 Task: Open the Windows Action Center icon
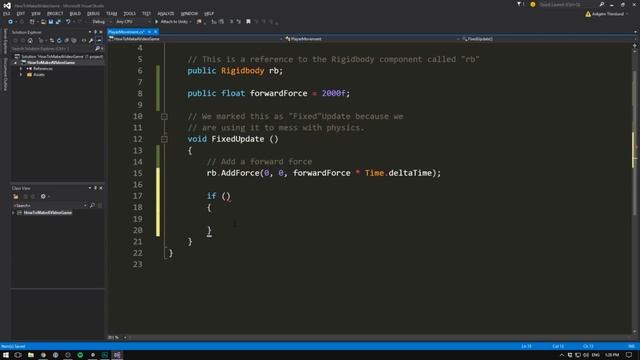point(629,355)
